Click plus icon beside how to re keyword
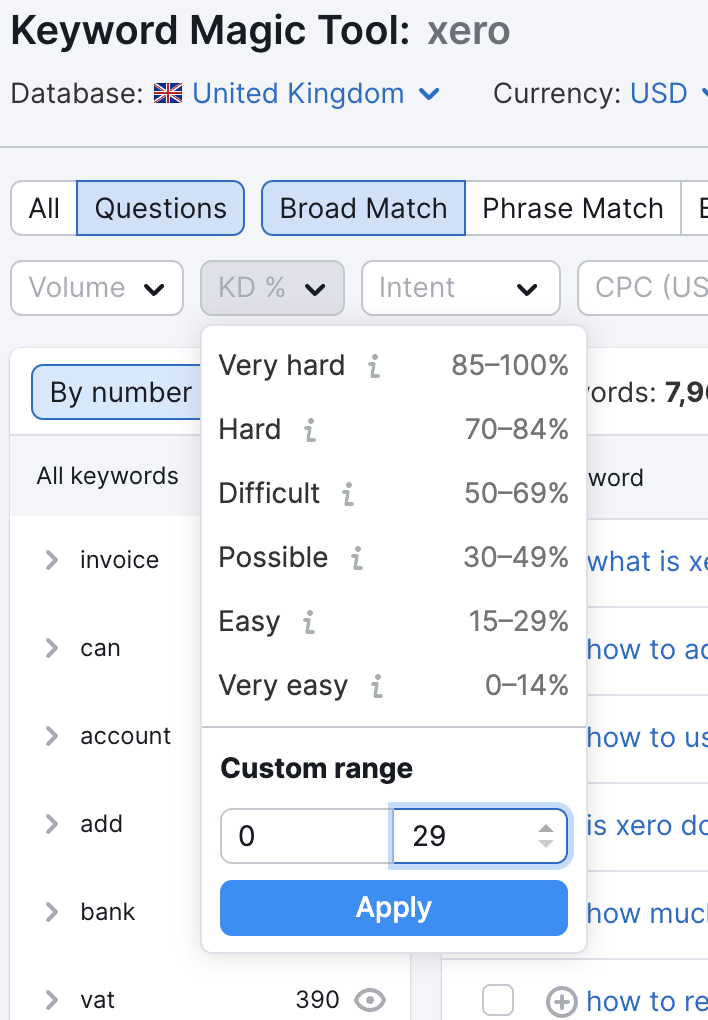 click(x=562, y=1001)
